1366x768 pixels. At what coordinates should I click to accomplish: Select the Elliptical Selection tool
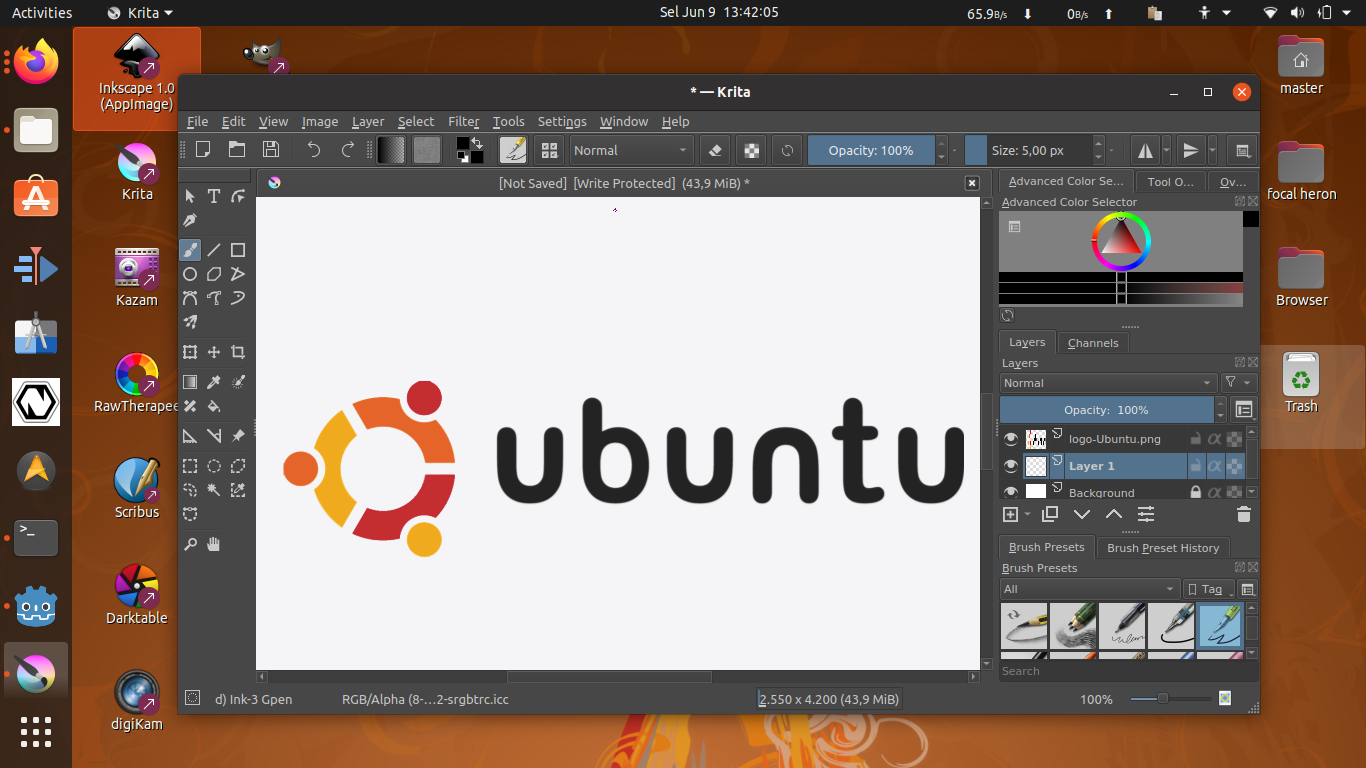point(214,466)
